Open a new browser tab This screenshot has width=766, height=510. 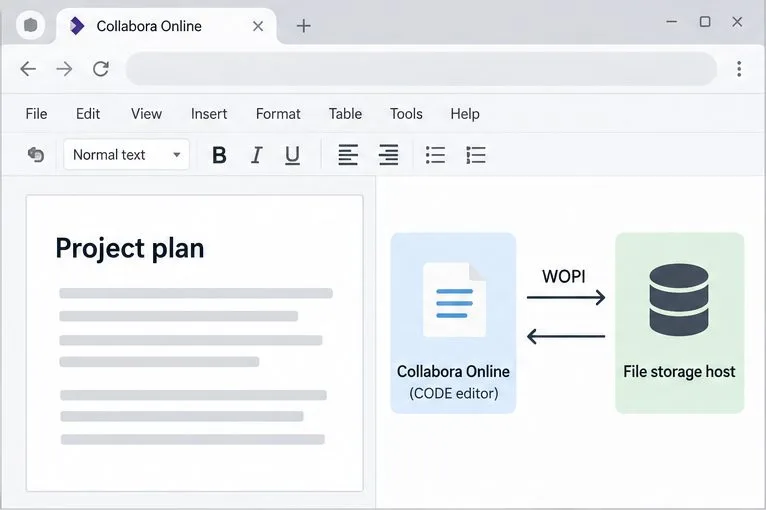pos(303,26)
